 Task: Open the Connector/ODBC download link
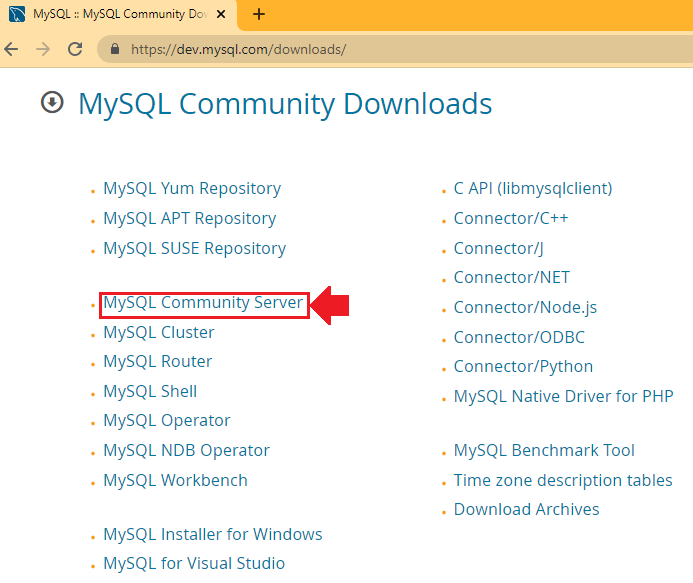(x=519, y=337)
